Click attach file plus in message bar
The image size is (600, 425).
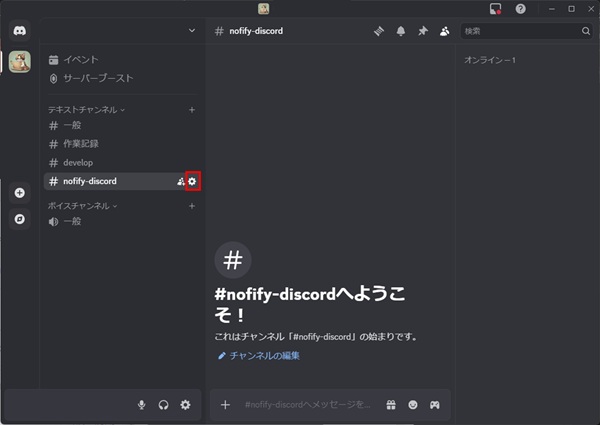[225, 405]
